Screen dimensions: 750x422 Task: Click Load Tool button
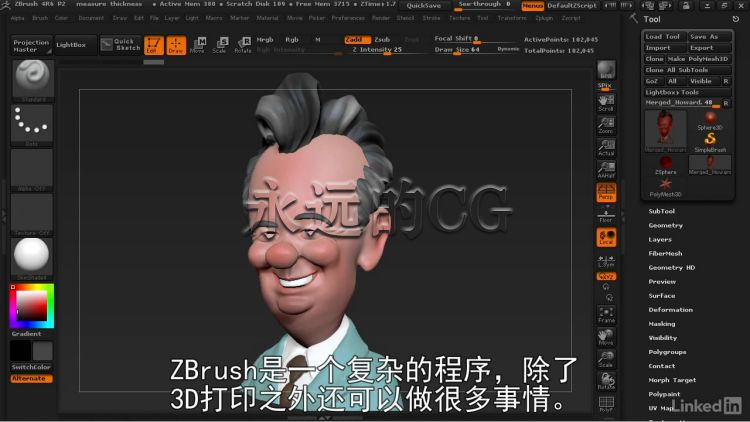pyautogui.click(x=665, y=37)
